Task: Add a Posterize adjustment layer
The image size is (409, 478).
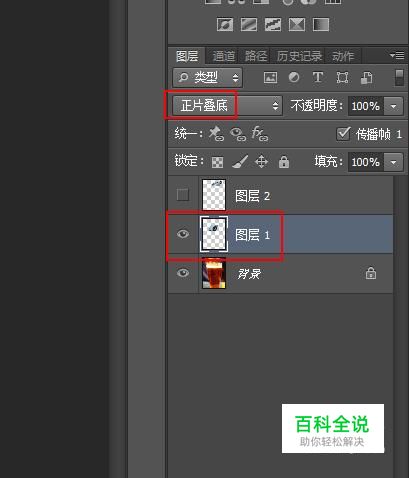Action: pos(249,24)
